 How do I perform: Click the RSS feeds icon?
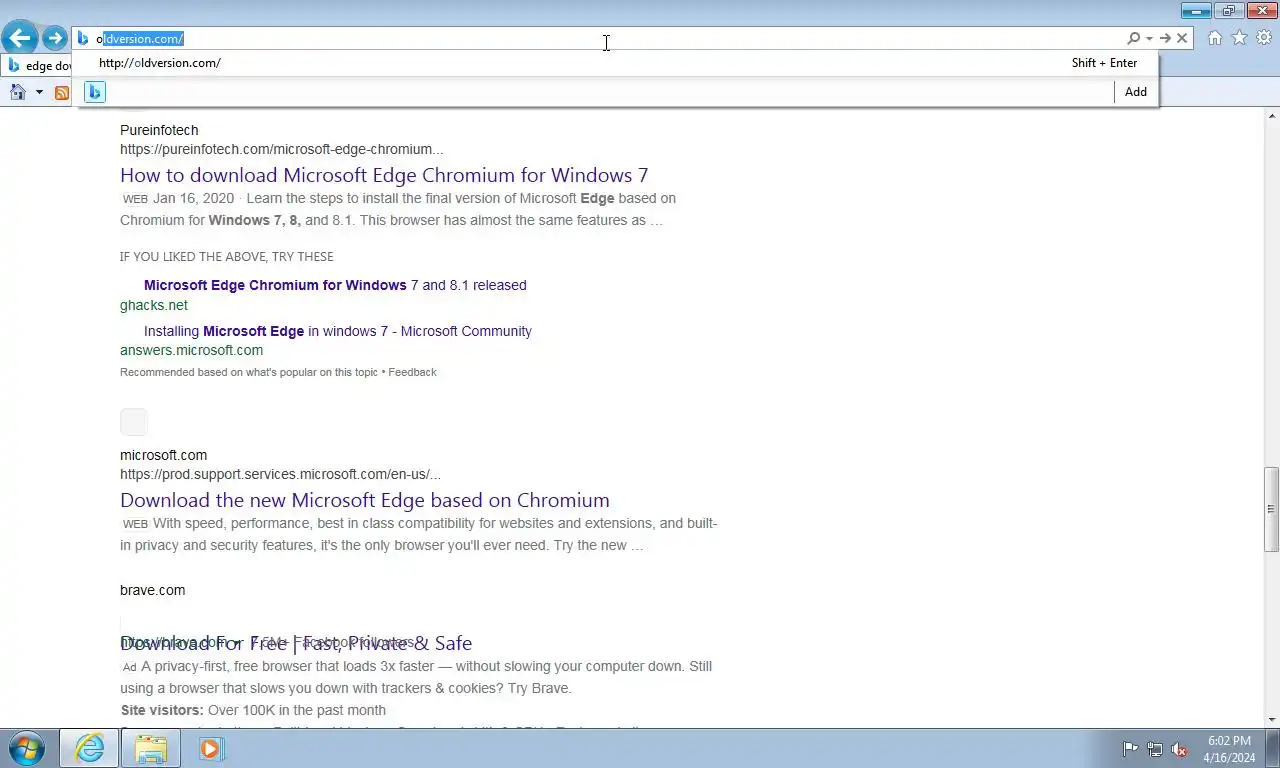click(62, 93)
